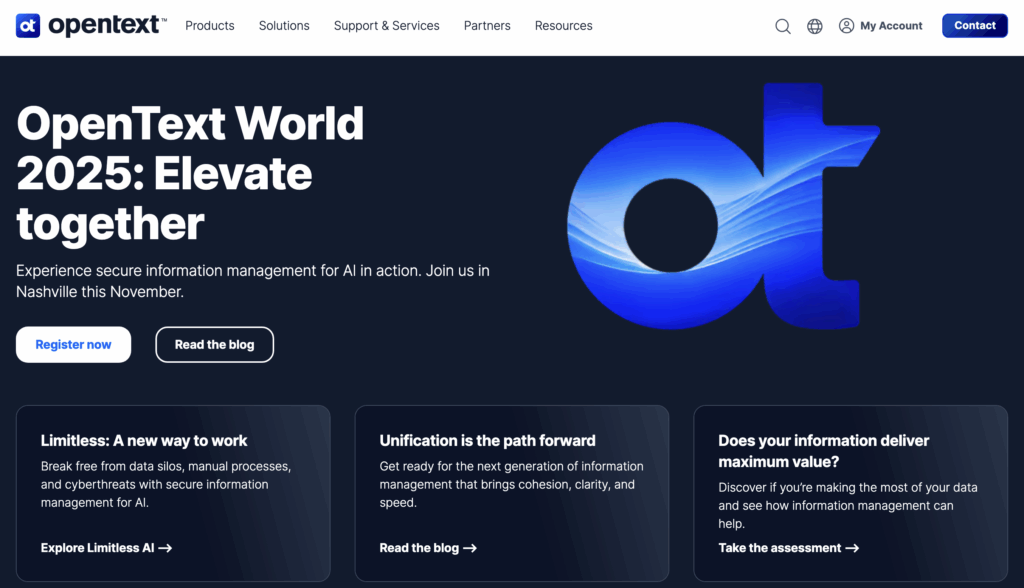Viewport: 1024px width, 588px height.
Task: Follow the Explore Limitless AI link
Action: pyautogui.click(x=106, y=547)
